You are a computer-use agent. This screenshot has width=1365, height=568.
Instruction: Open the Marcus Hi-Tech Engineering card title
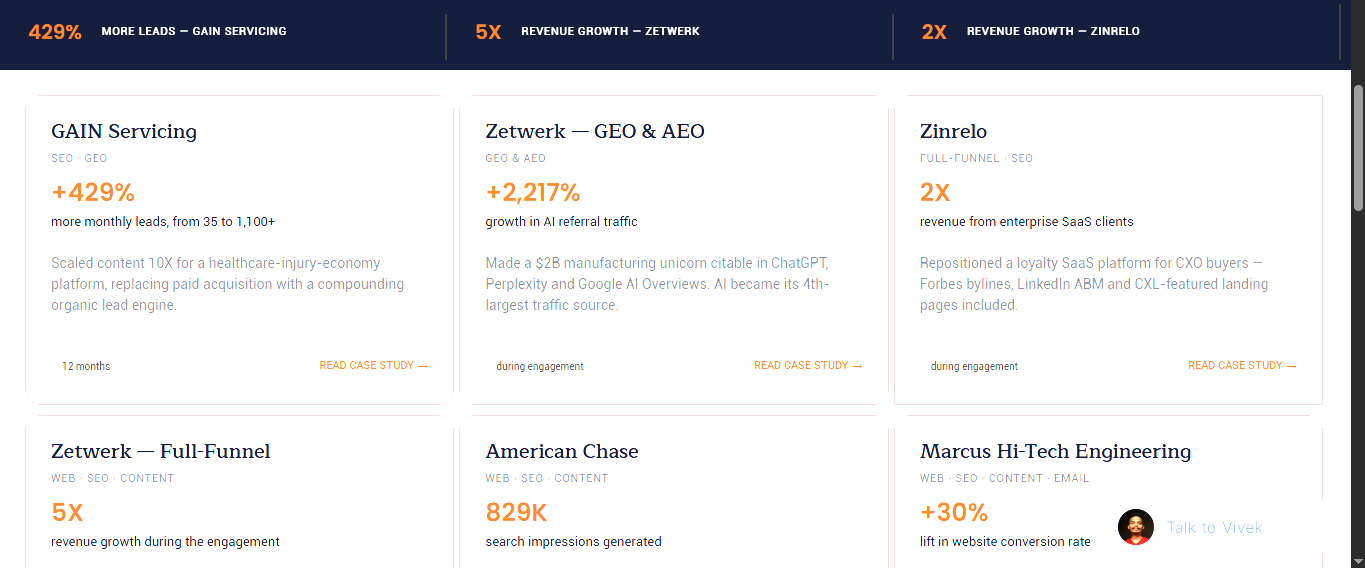(x=1055, y=451)
